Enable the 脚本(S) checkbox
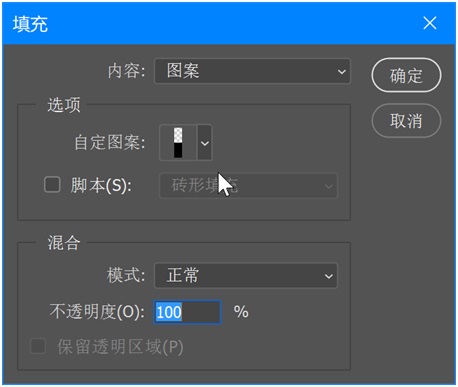This screenshot has height=387, width=458. [x=52, y=185]
